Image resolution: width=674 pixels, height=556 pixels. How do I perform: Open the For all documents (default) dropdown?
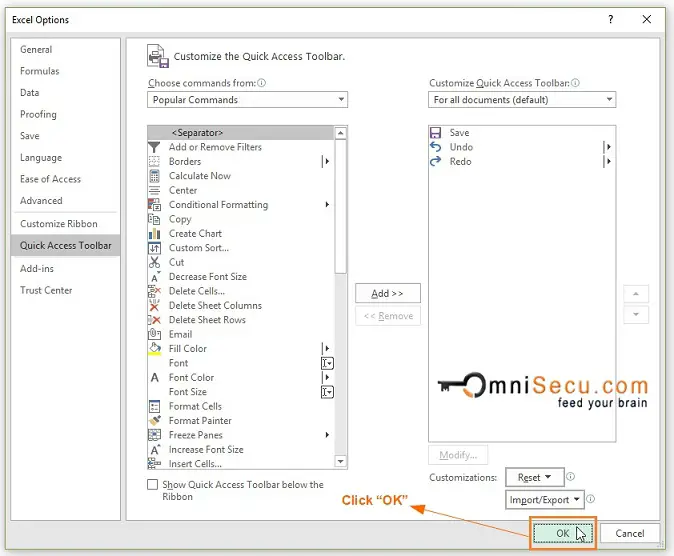coord(522,100)
